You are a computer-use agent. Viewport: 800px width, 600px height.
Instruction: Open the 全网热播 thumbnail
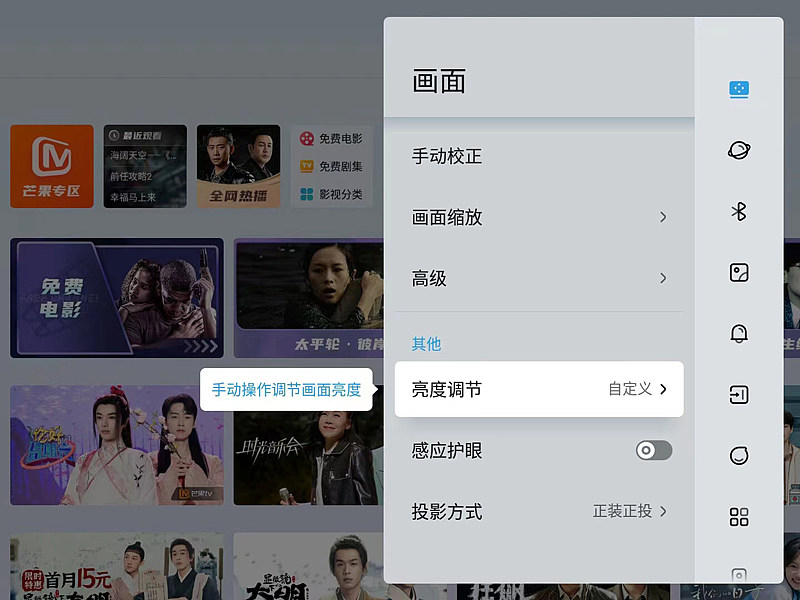(x=238, y=166)
